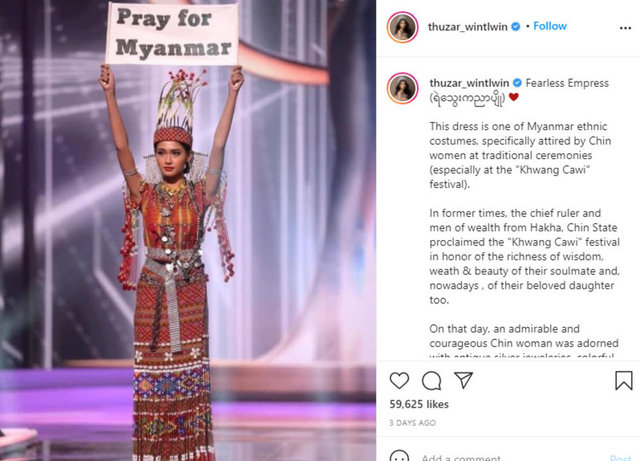The height and width of the screenshot is (461, 640).
Task: Click the verified badge in caption
Action: [517, 83]
